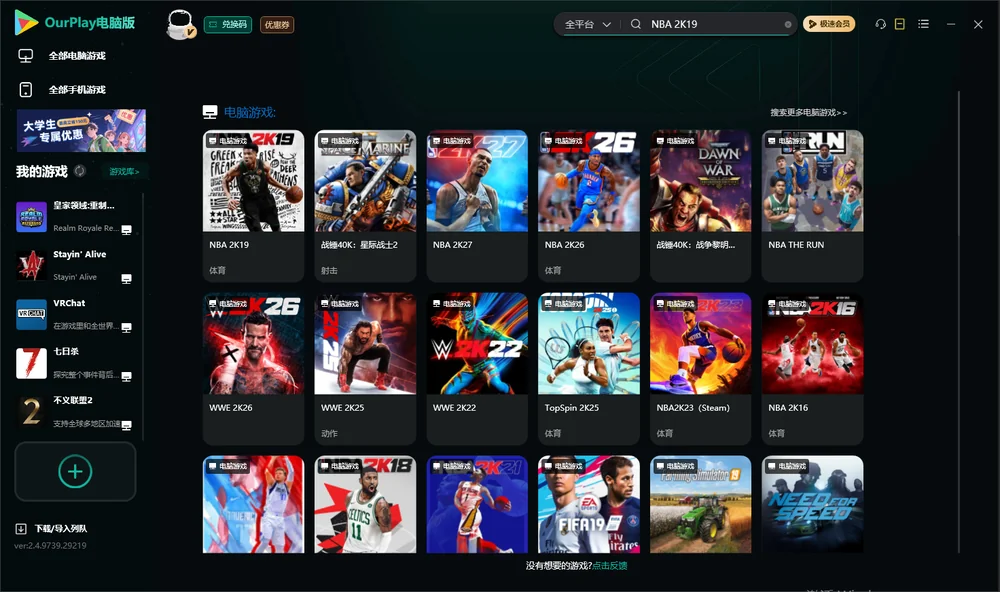Select VRChat in my games list
Viewport: 1000px width, 592px height.
75,314
